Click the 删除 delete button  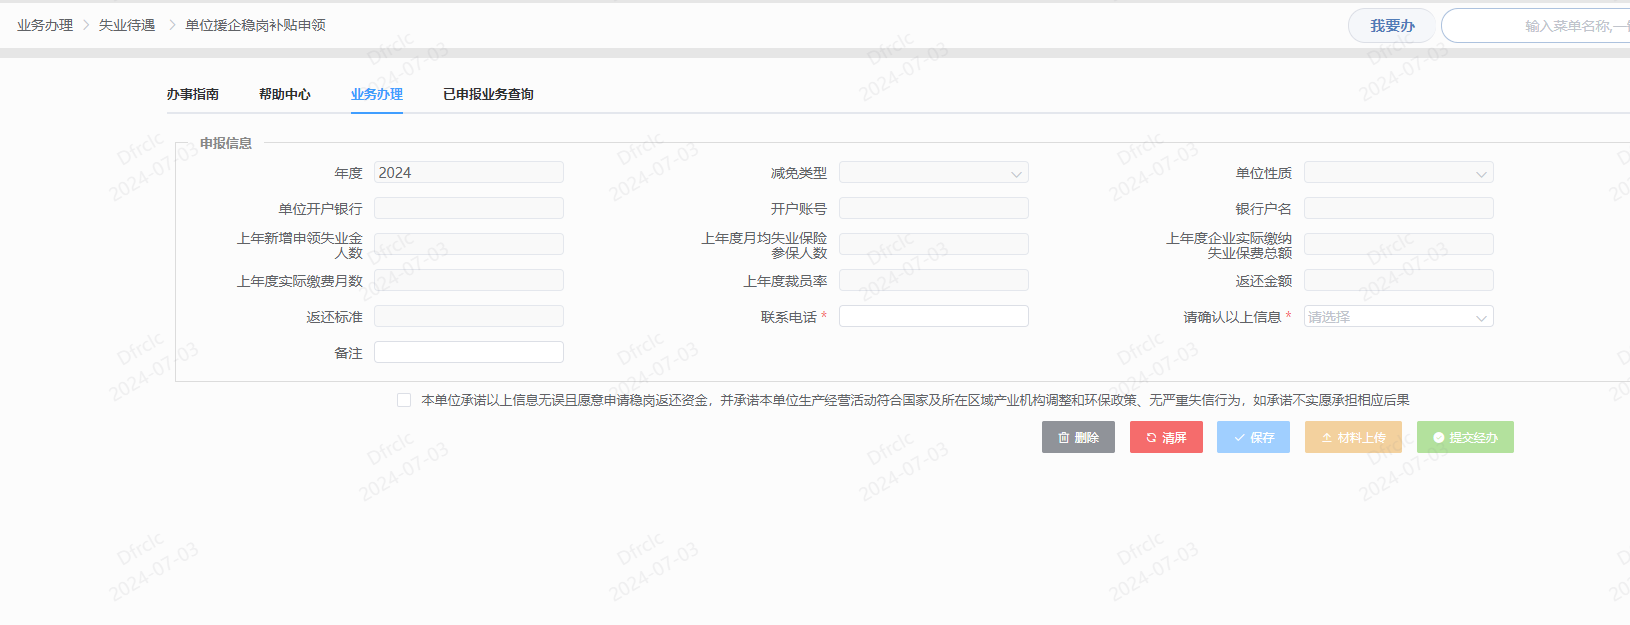coord(1078,437)
